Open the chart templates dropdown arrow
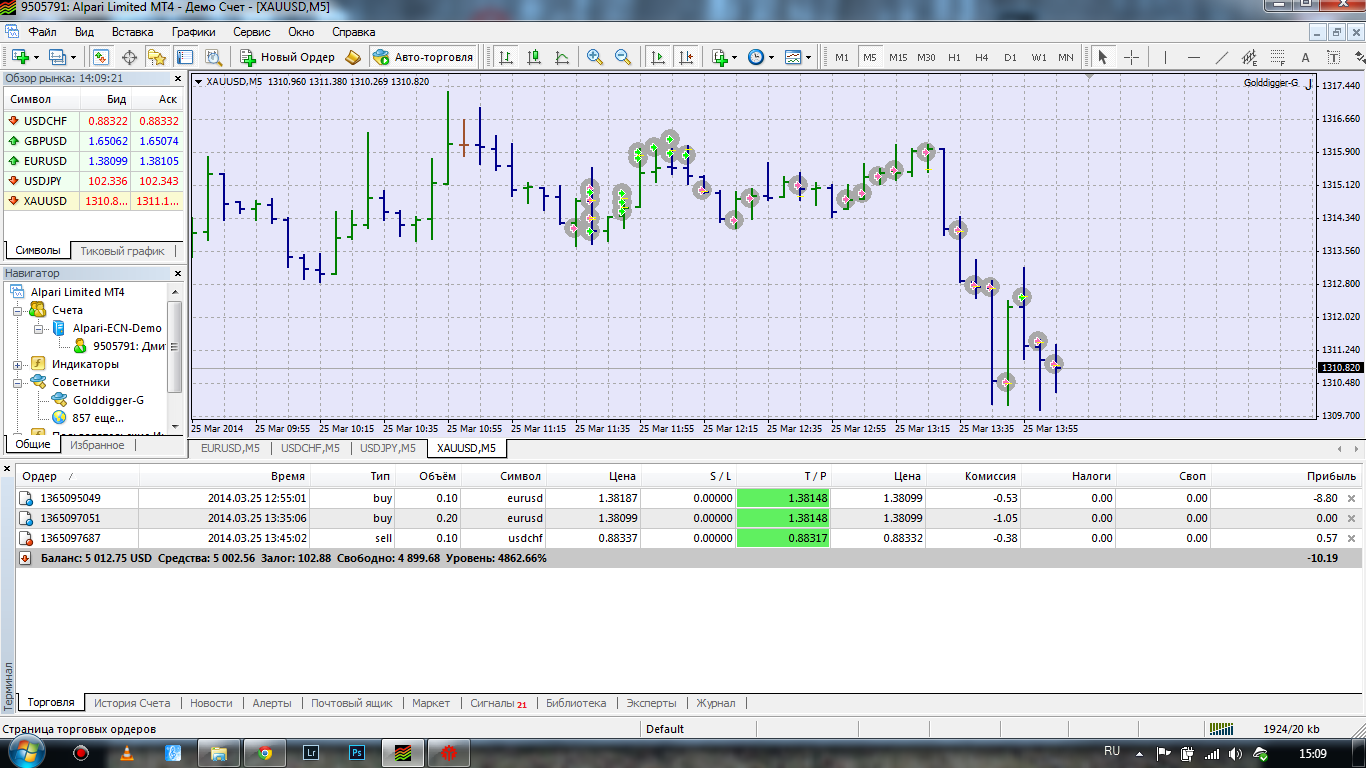This screenshot has width=1366, height=768. pos(809,57)
